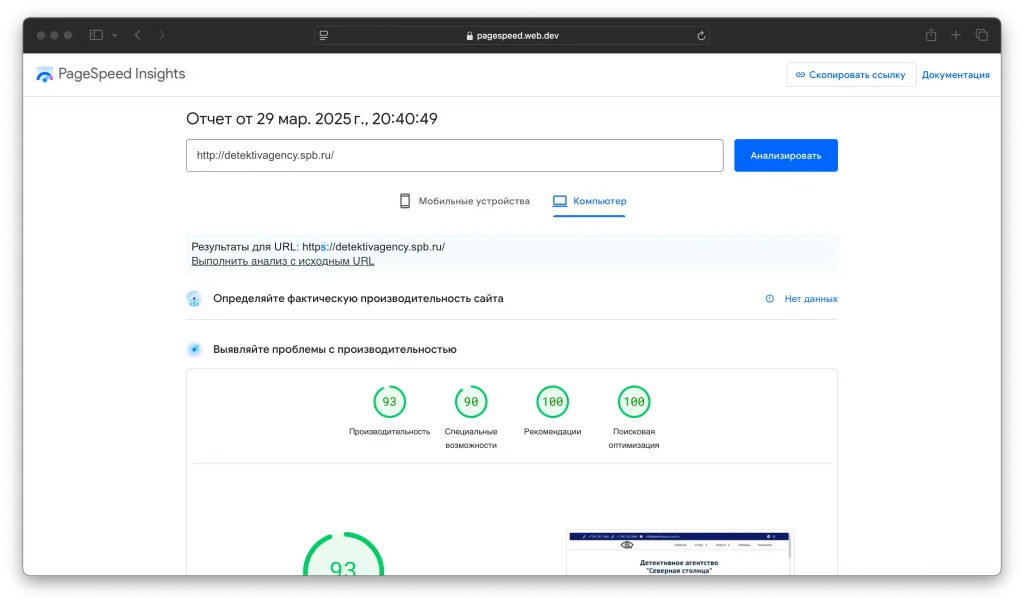Click the URL field with detektivagency.spb.ru

(x=455, y=155)
